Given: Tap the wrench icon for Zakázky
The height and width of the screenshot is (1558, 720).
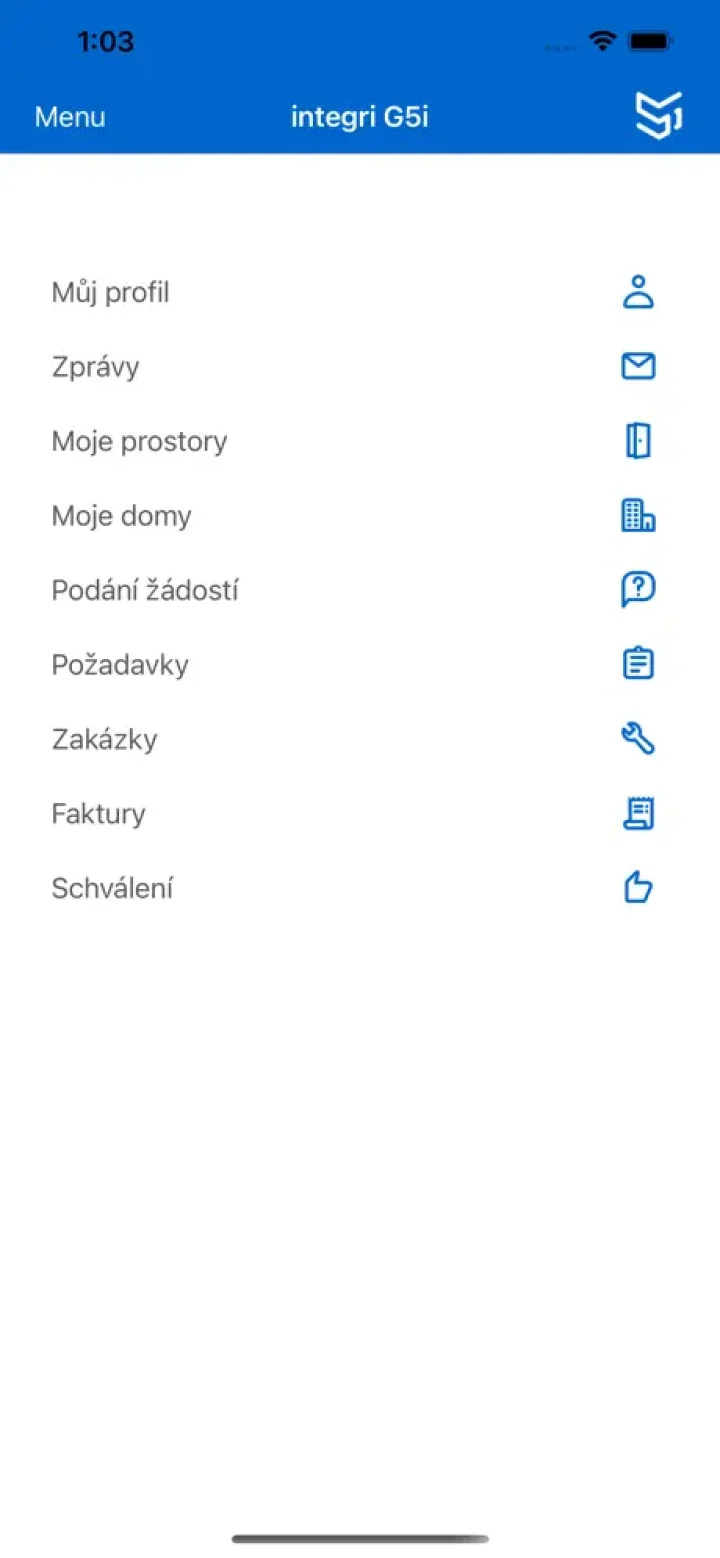Looking at the screenshot, I should click(x=638, y=739).
